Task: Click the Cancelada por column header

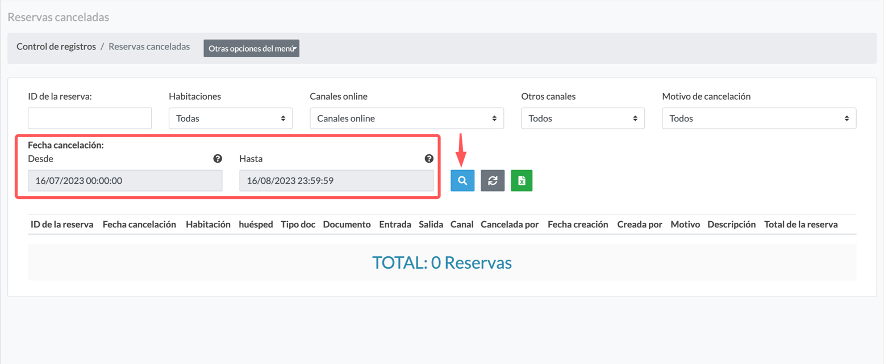Action: (510, 224)
